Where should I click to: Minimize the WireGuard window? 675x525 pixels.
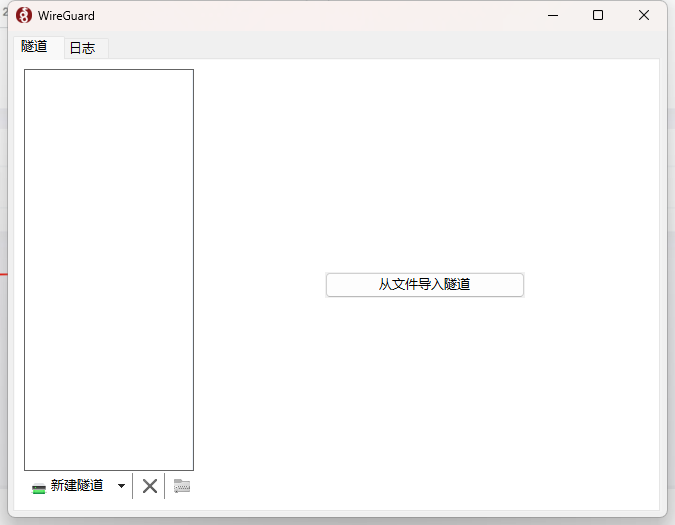pos(553,15)
